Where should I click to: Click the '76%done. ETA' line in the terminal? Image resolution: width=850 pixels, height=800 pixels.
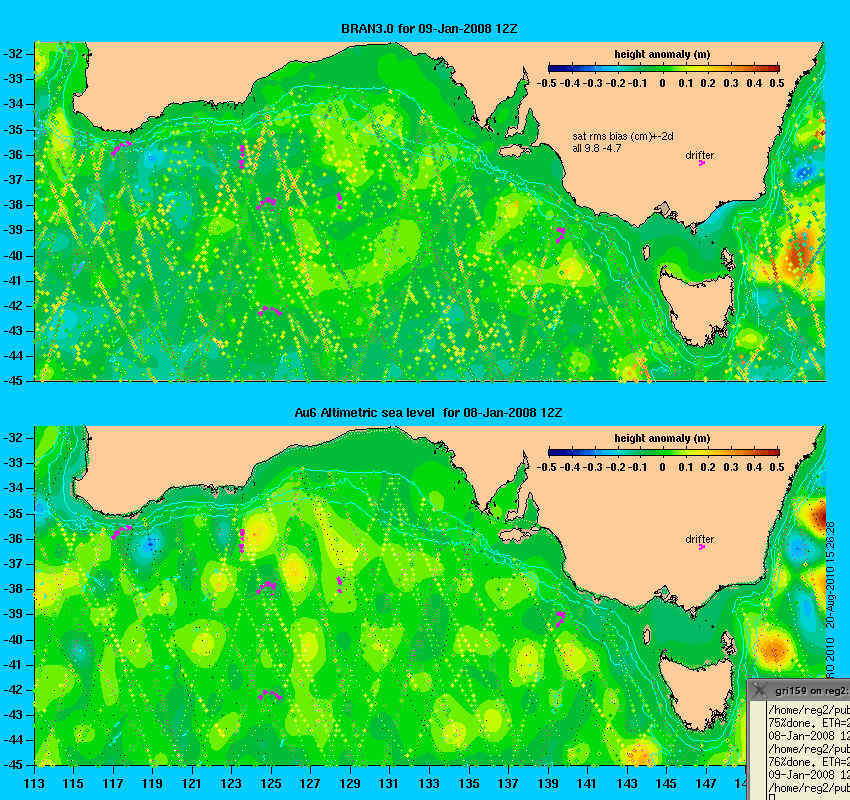(x=809, y=762)
